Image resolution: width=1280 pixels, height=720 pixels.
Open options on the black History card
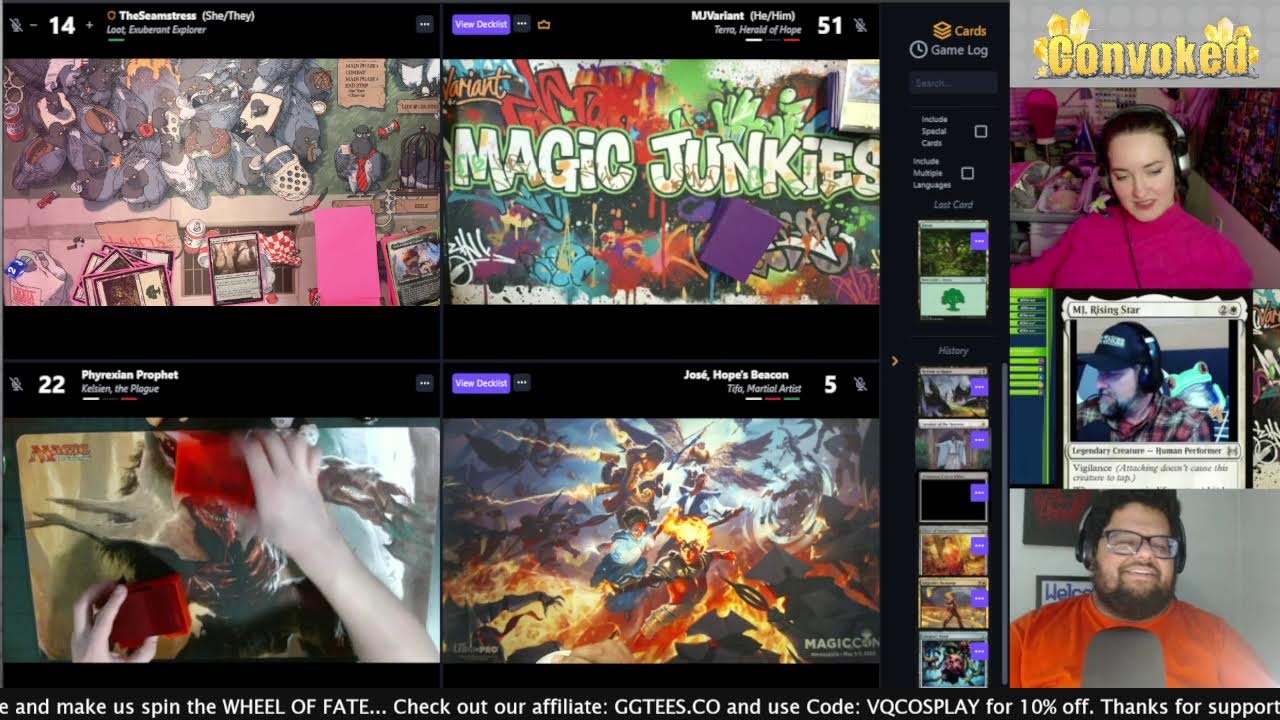tap(978, 492)
